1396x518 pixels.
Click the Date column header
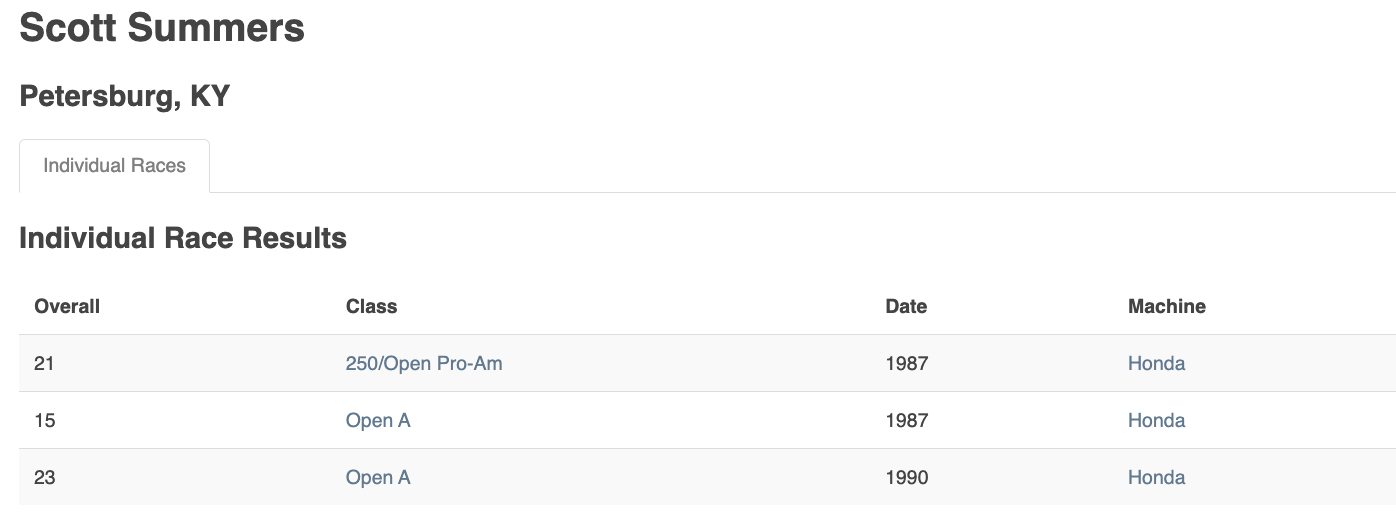click(x=906, y=307)
